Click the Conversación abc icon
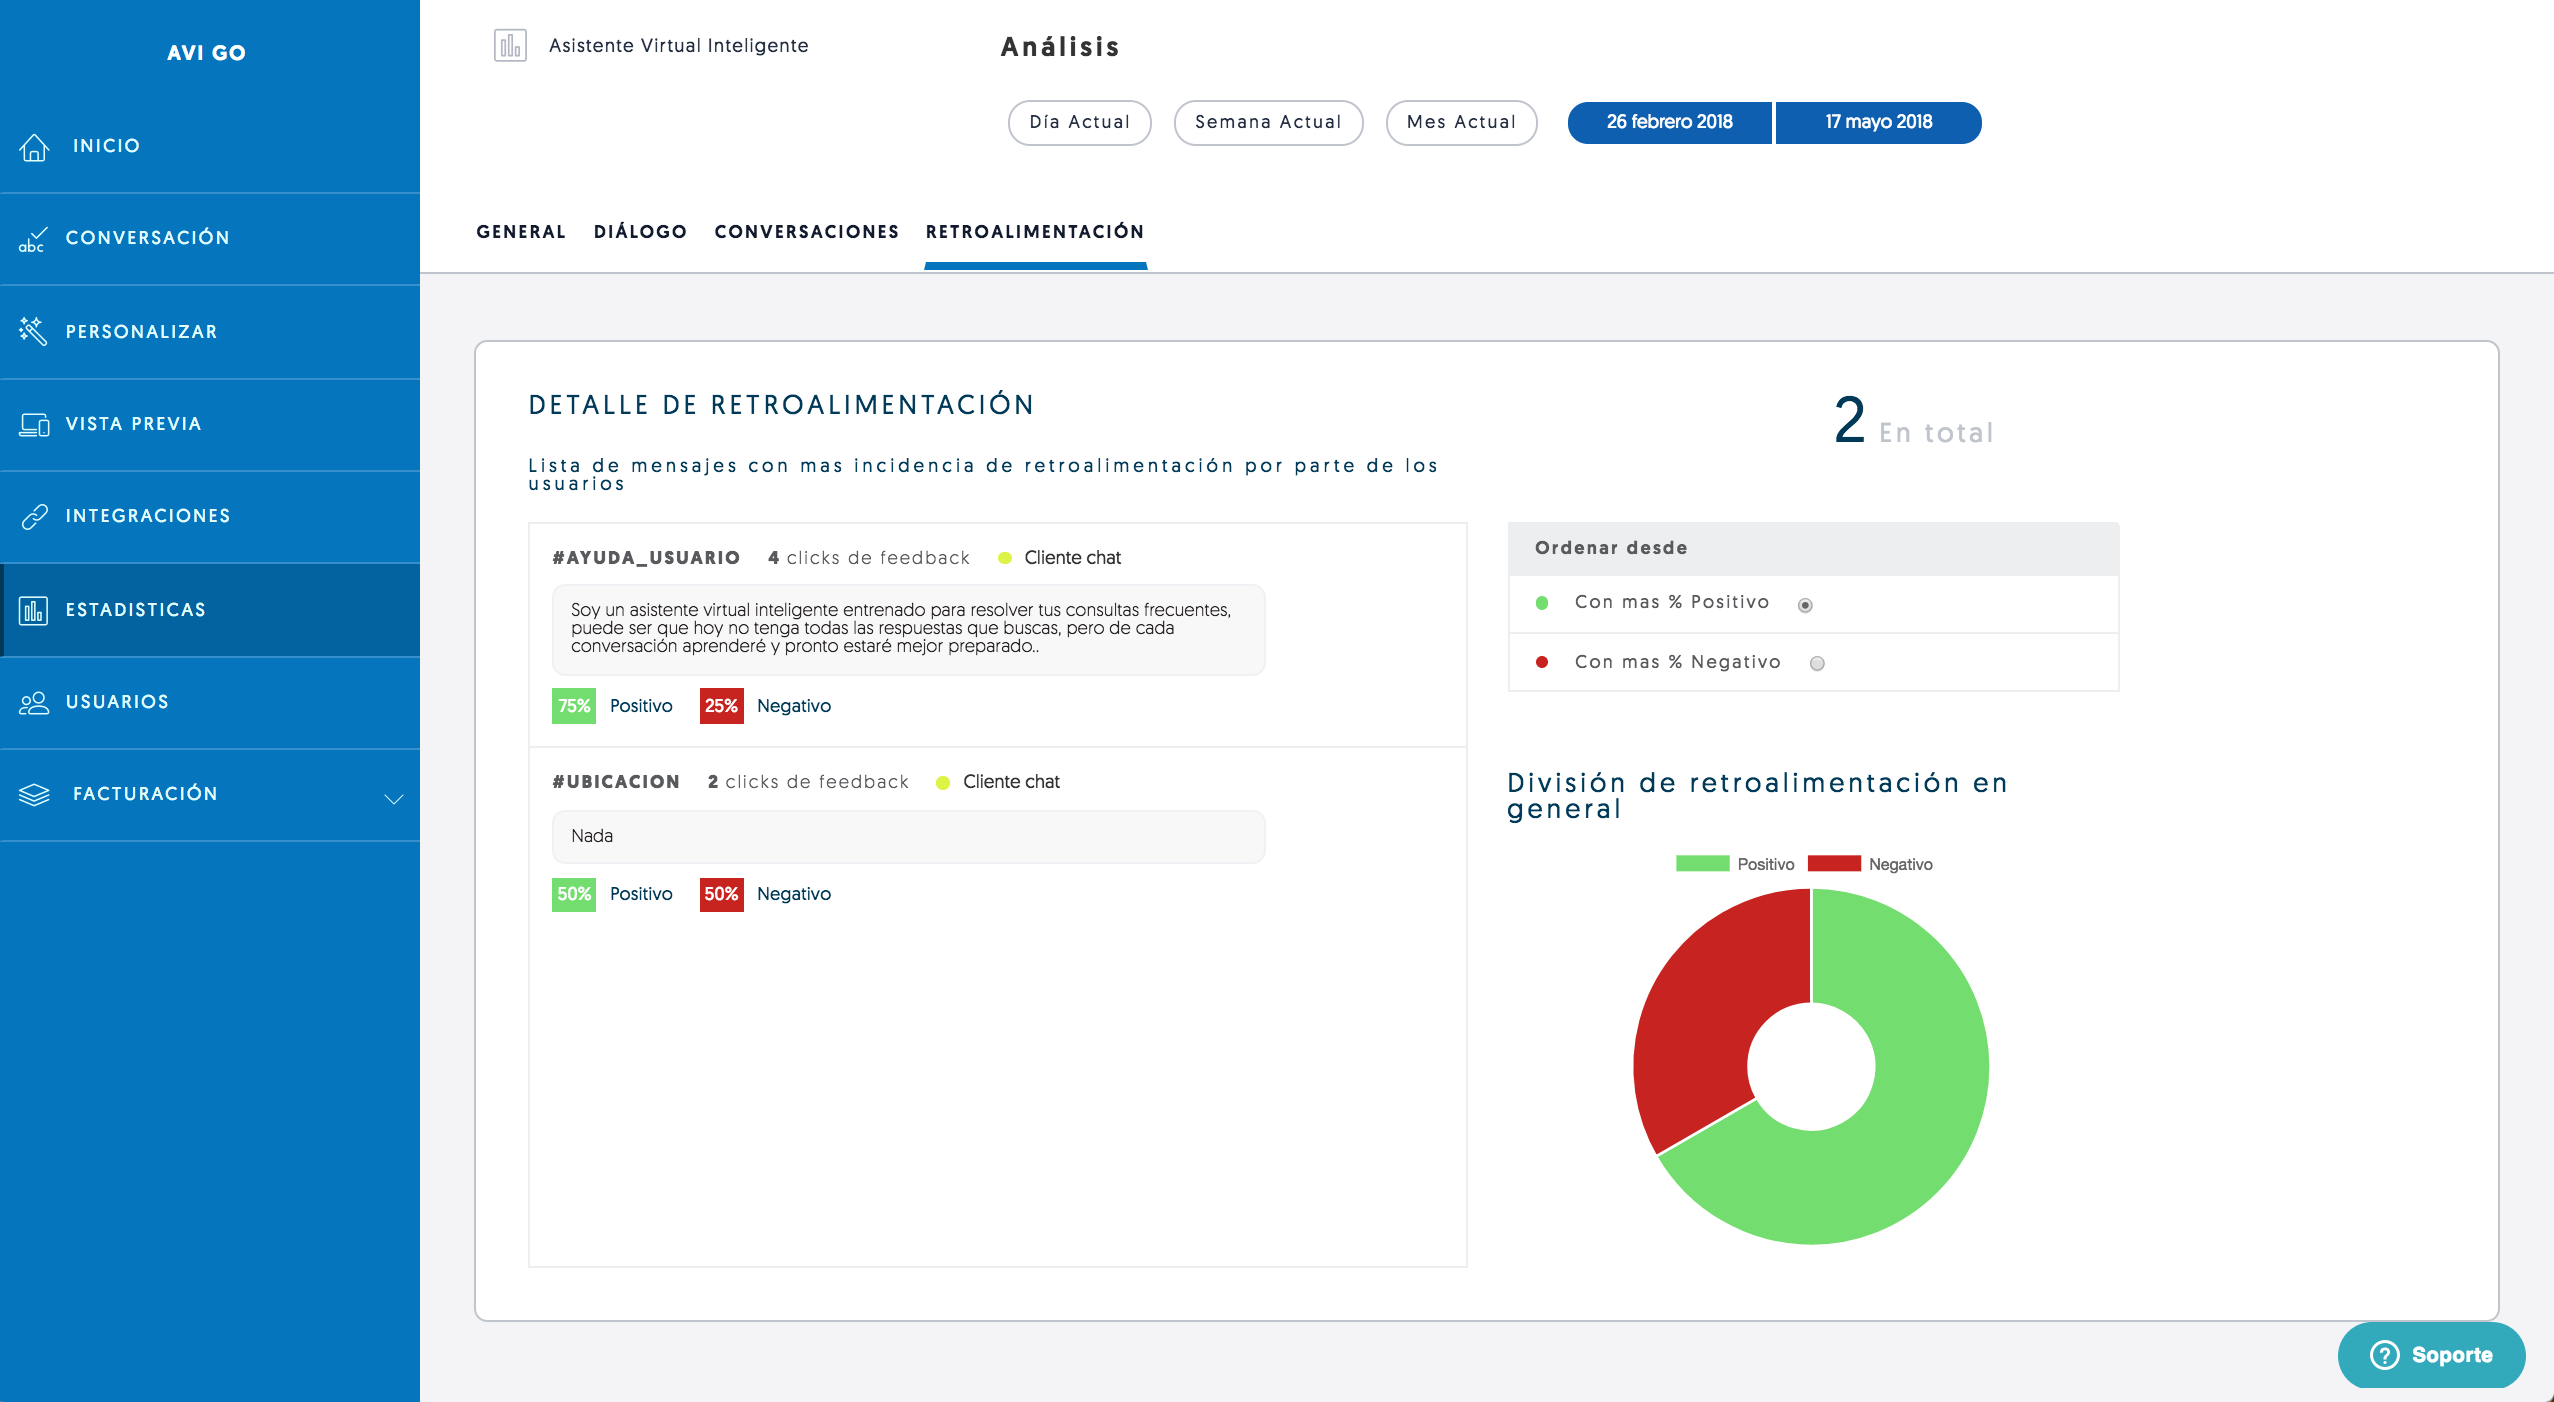 (32, 239)
